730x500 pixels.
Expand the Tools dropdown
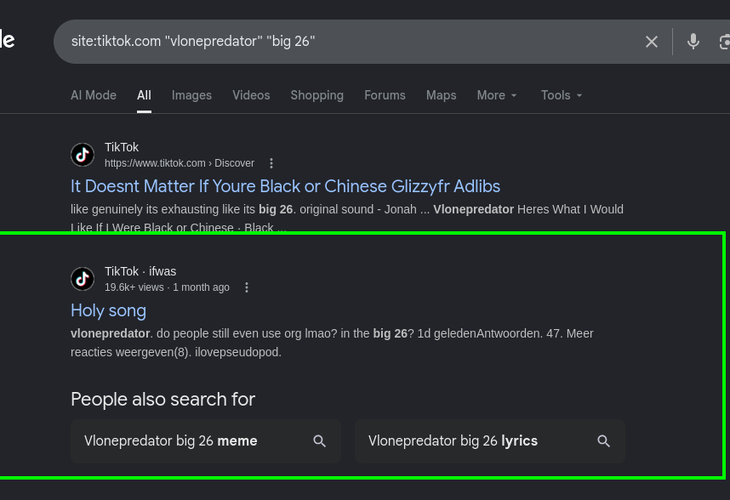pos(561,95)
